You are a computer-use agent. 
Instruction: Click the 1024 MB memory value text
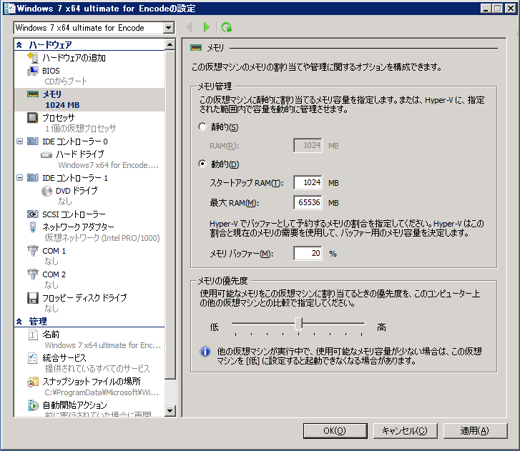[x=62, y=105]
